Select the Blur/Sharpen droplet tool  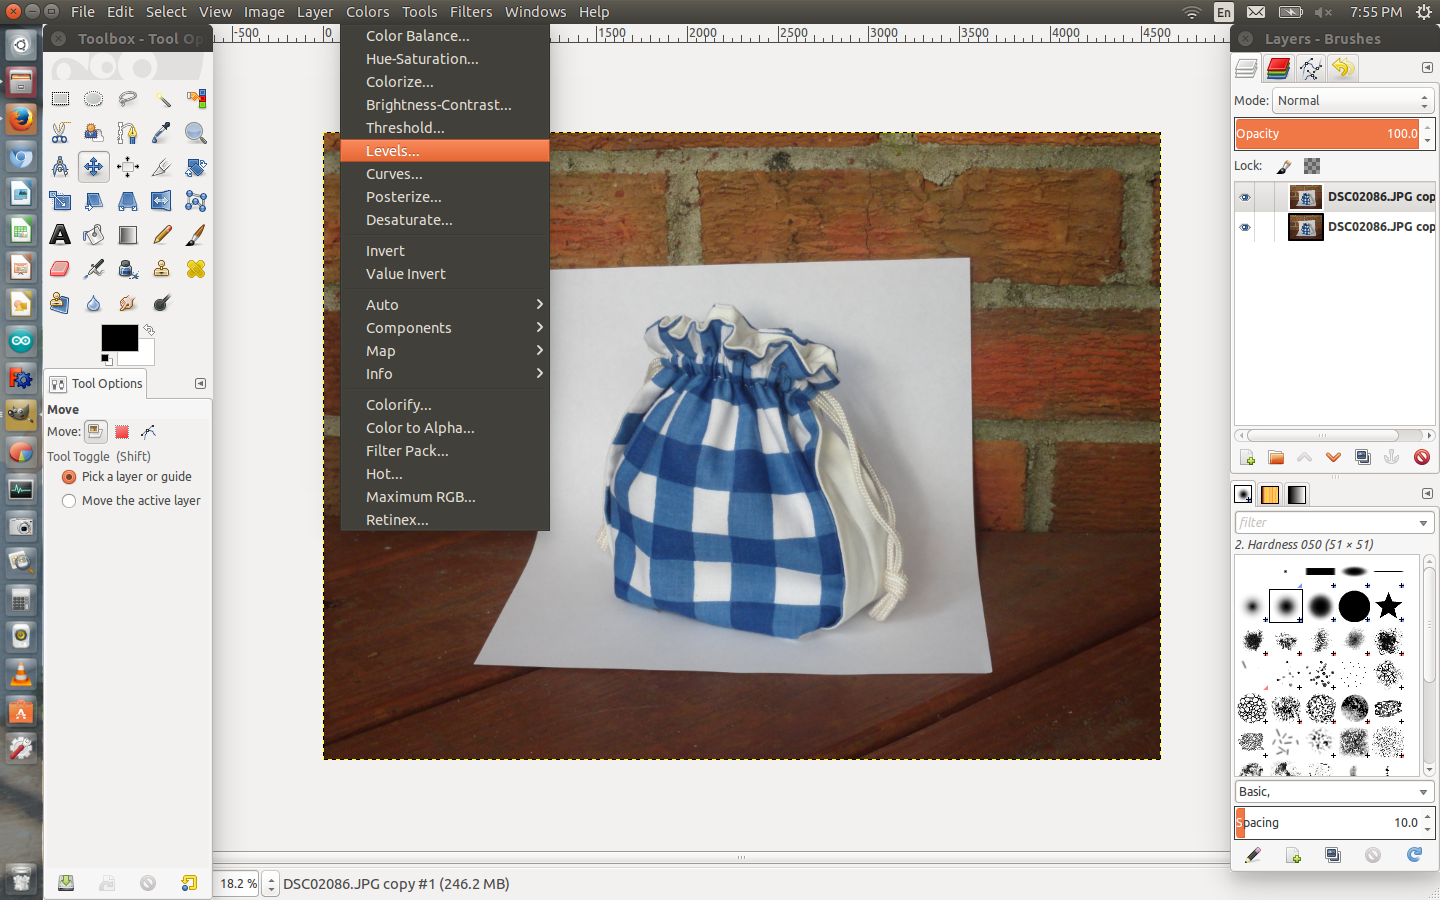point(94,303)
